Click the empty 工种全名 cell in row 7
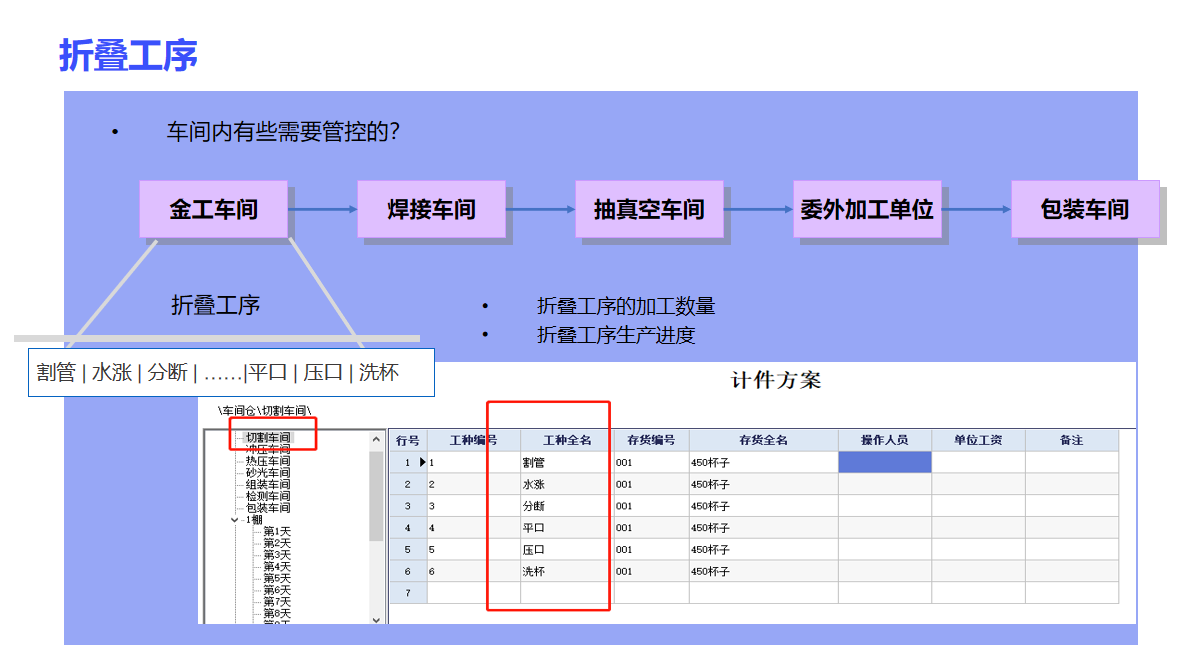Image resolution: width=1179 pixels, height=664 pixels. tap(567, 593)
